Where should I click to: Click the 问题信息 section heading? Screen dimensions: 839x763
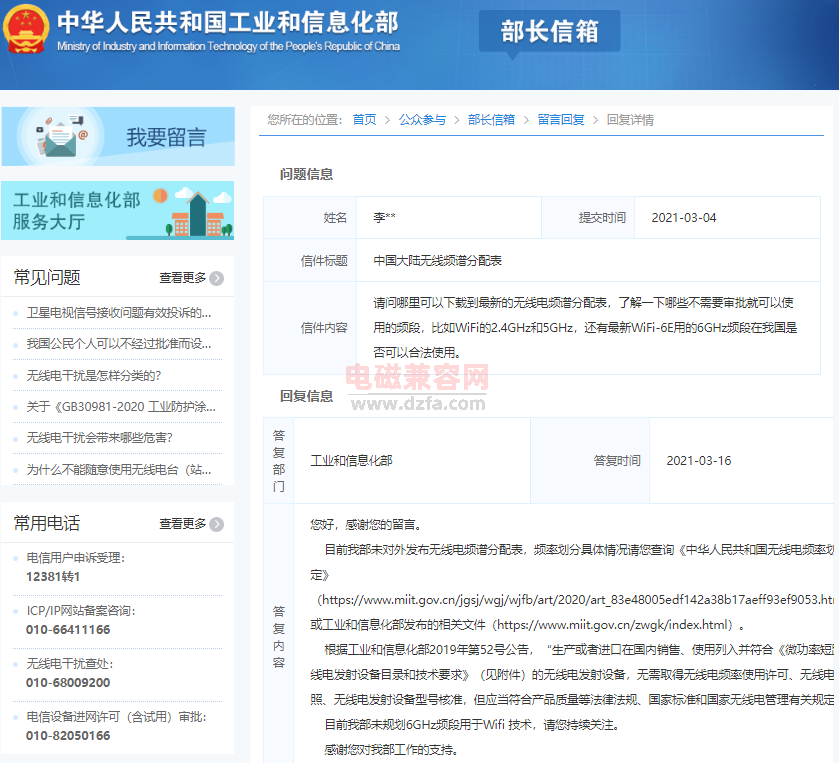pos(307,174)
